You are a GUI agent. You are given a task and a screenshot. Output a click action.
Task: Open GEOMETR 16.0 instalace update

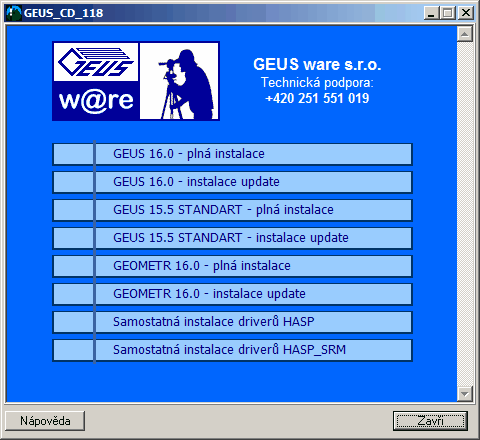click(232, 294)
